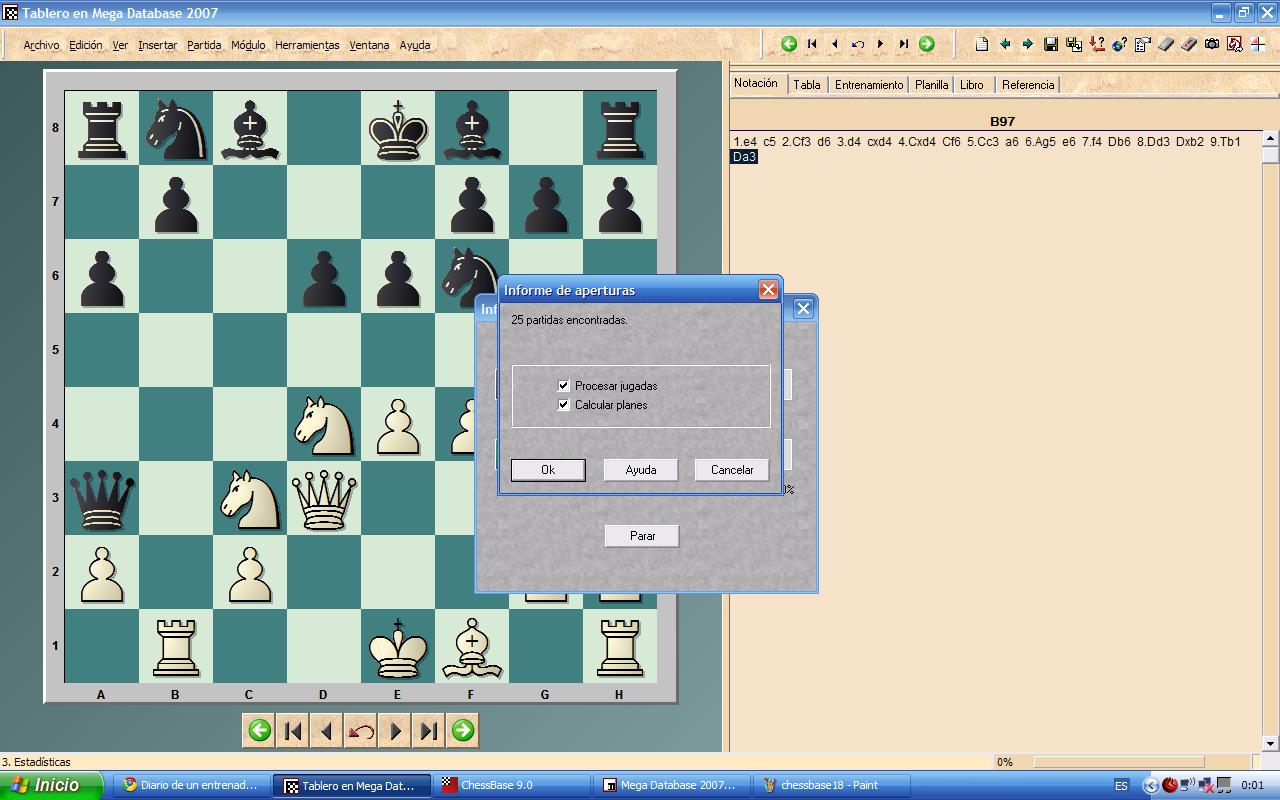The height and width of the screenshot is (800, 1280).
Task: Click the save game diskette icon
Action: [x=1050, y=44]
